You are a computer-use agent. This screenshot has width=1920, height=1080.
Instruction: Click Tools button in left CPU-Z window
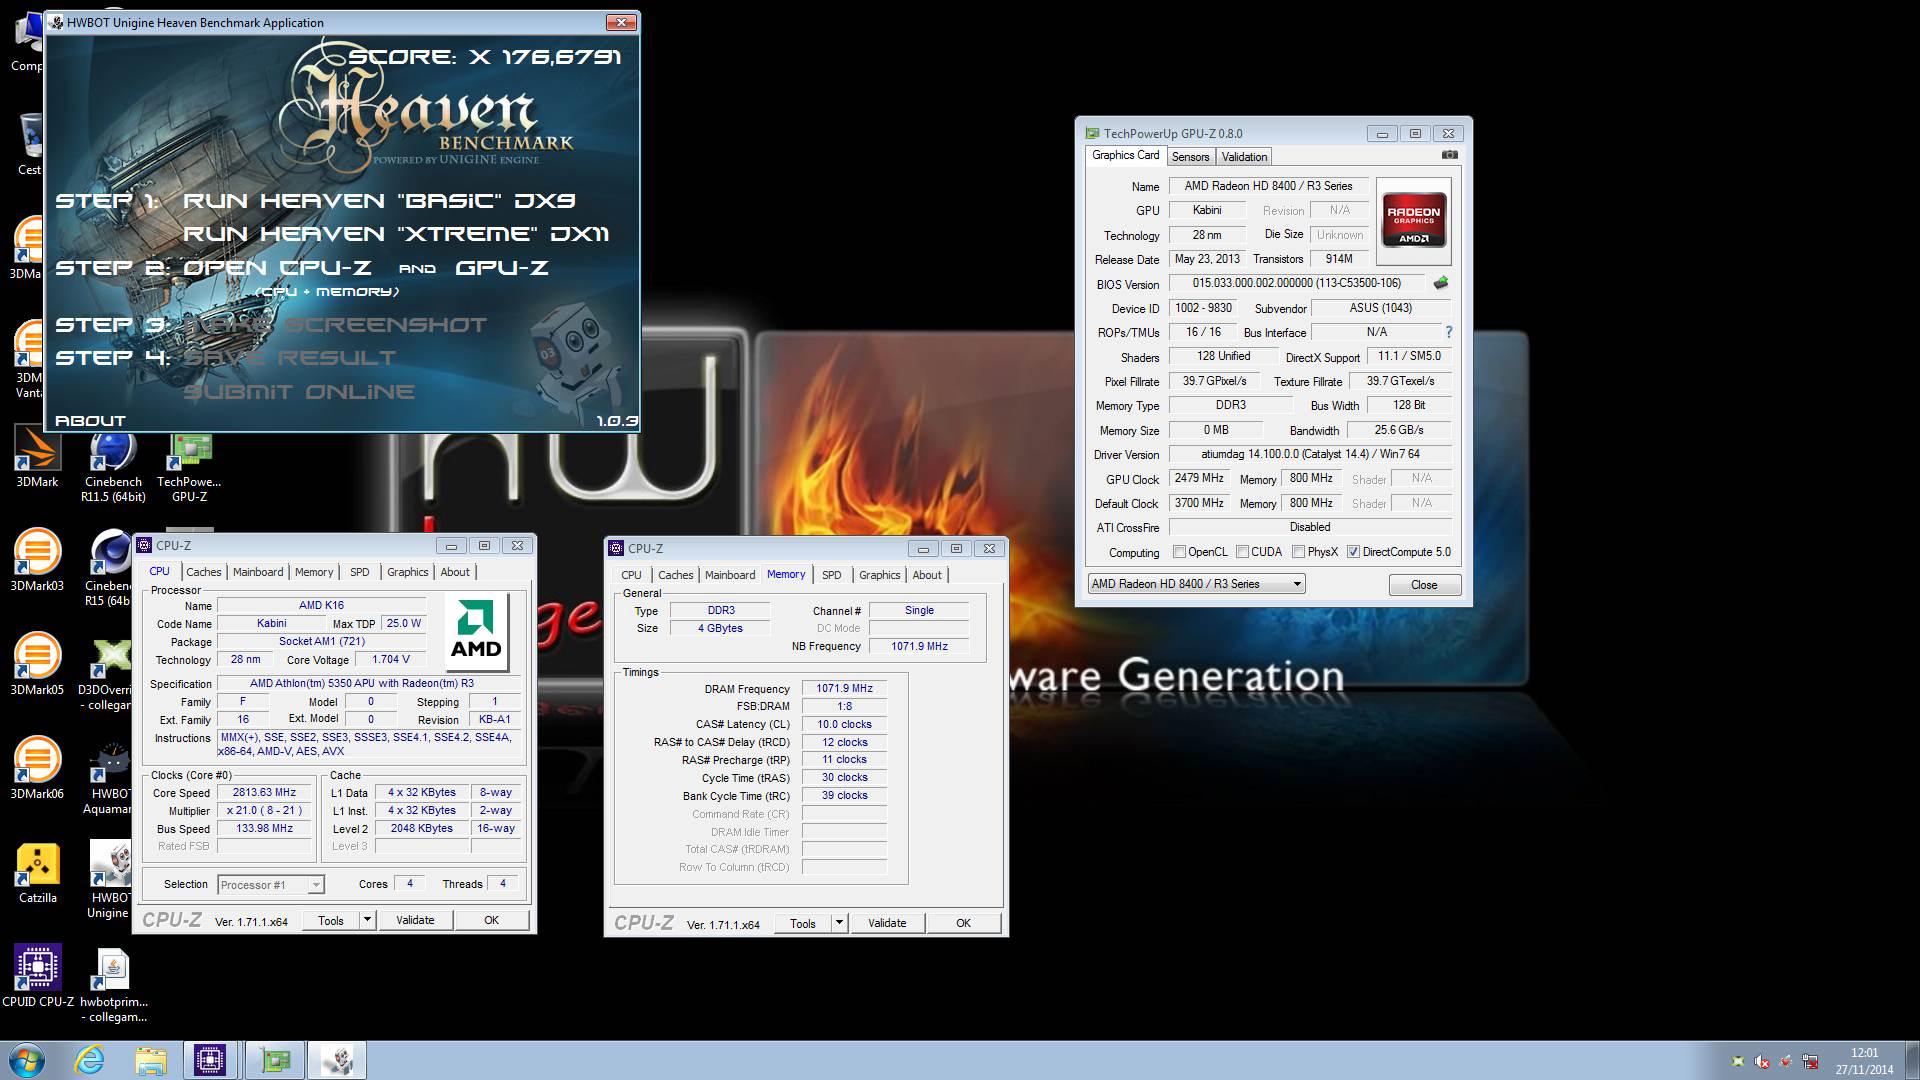[x=331, y=920]
